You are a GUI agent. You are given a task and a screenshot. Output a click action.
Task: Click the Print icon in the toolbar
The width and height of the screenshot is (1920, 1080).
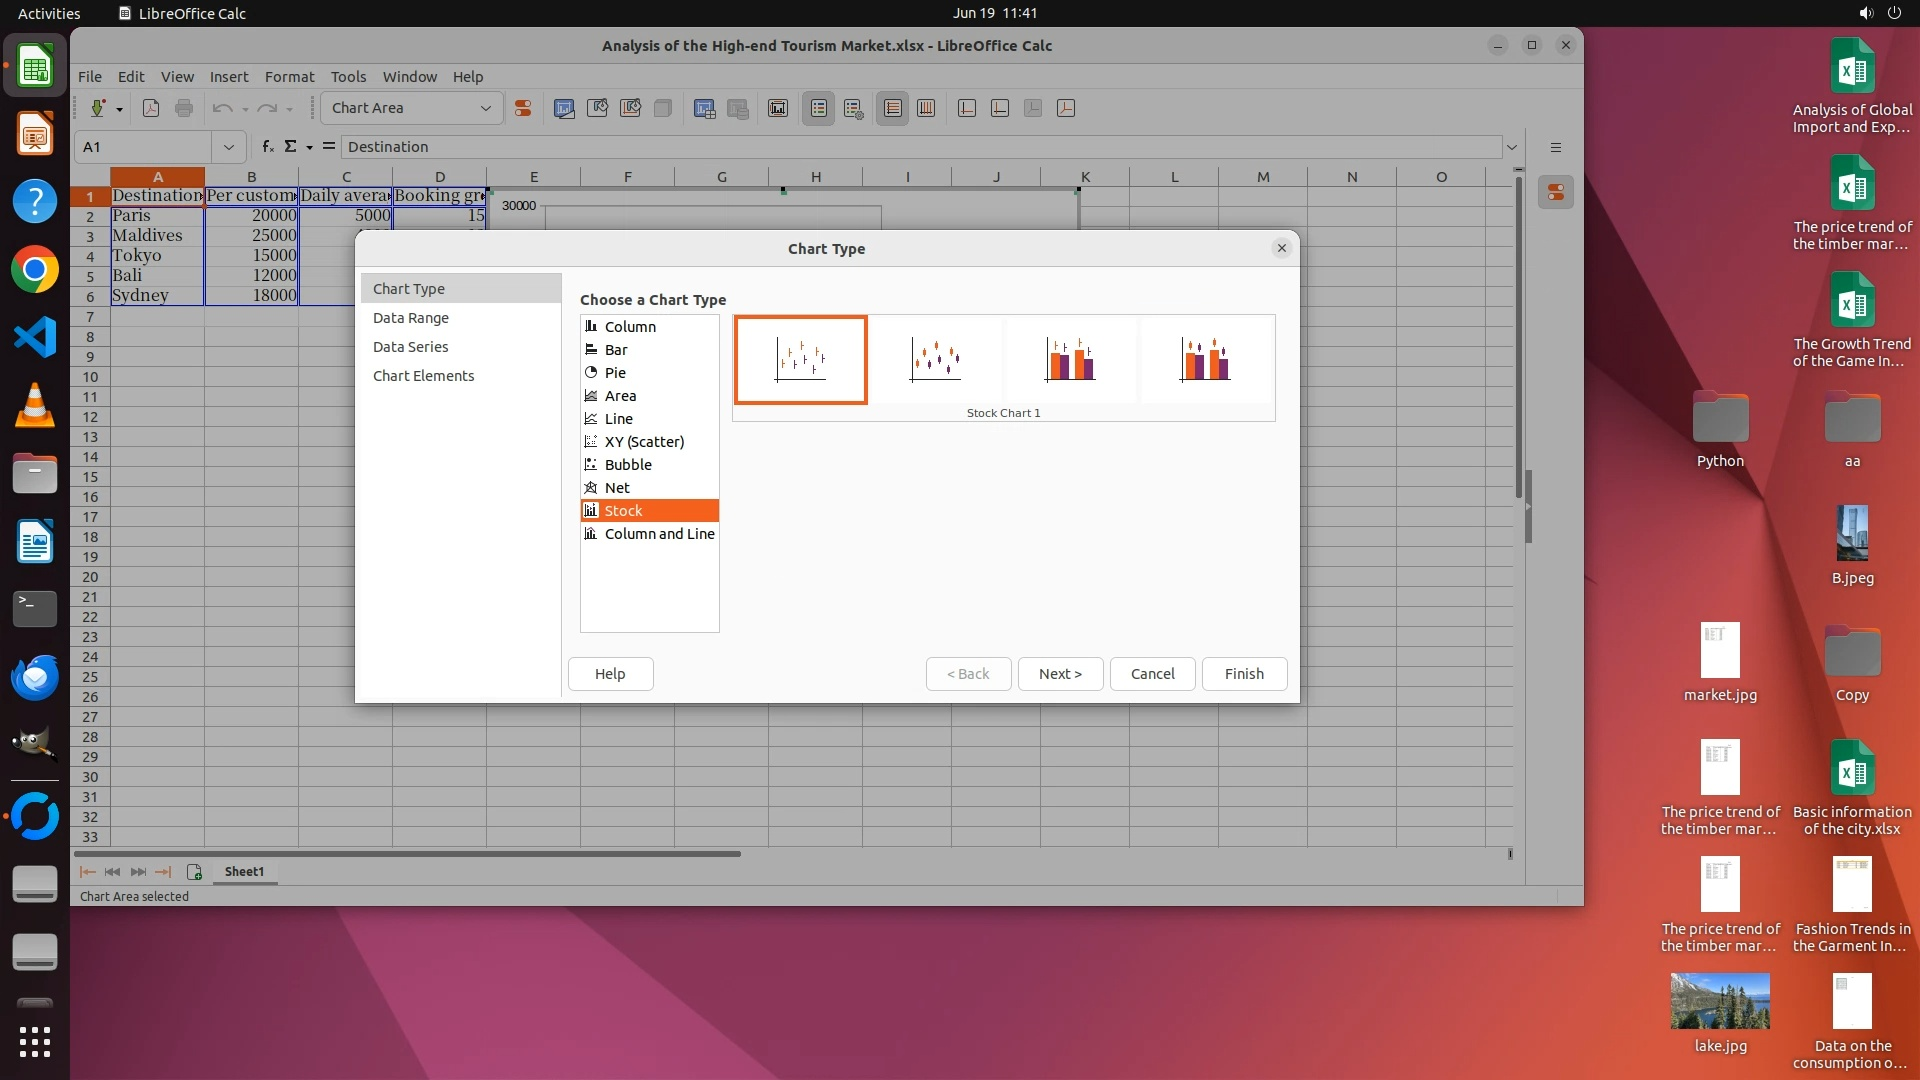click(184, 108)
